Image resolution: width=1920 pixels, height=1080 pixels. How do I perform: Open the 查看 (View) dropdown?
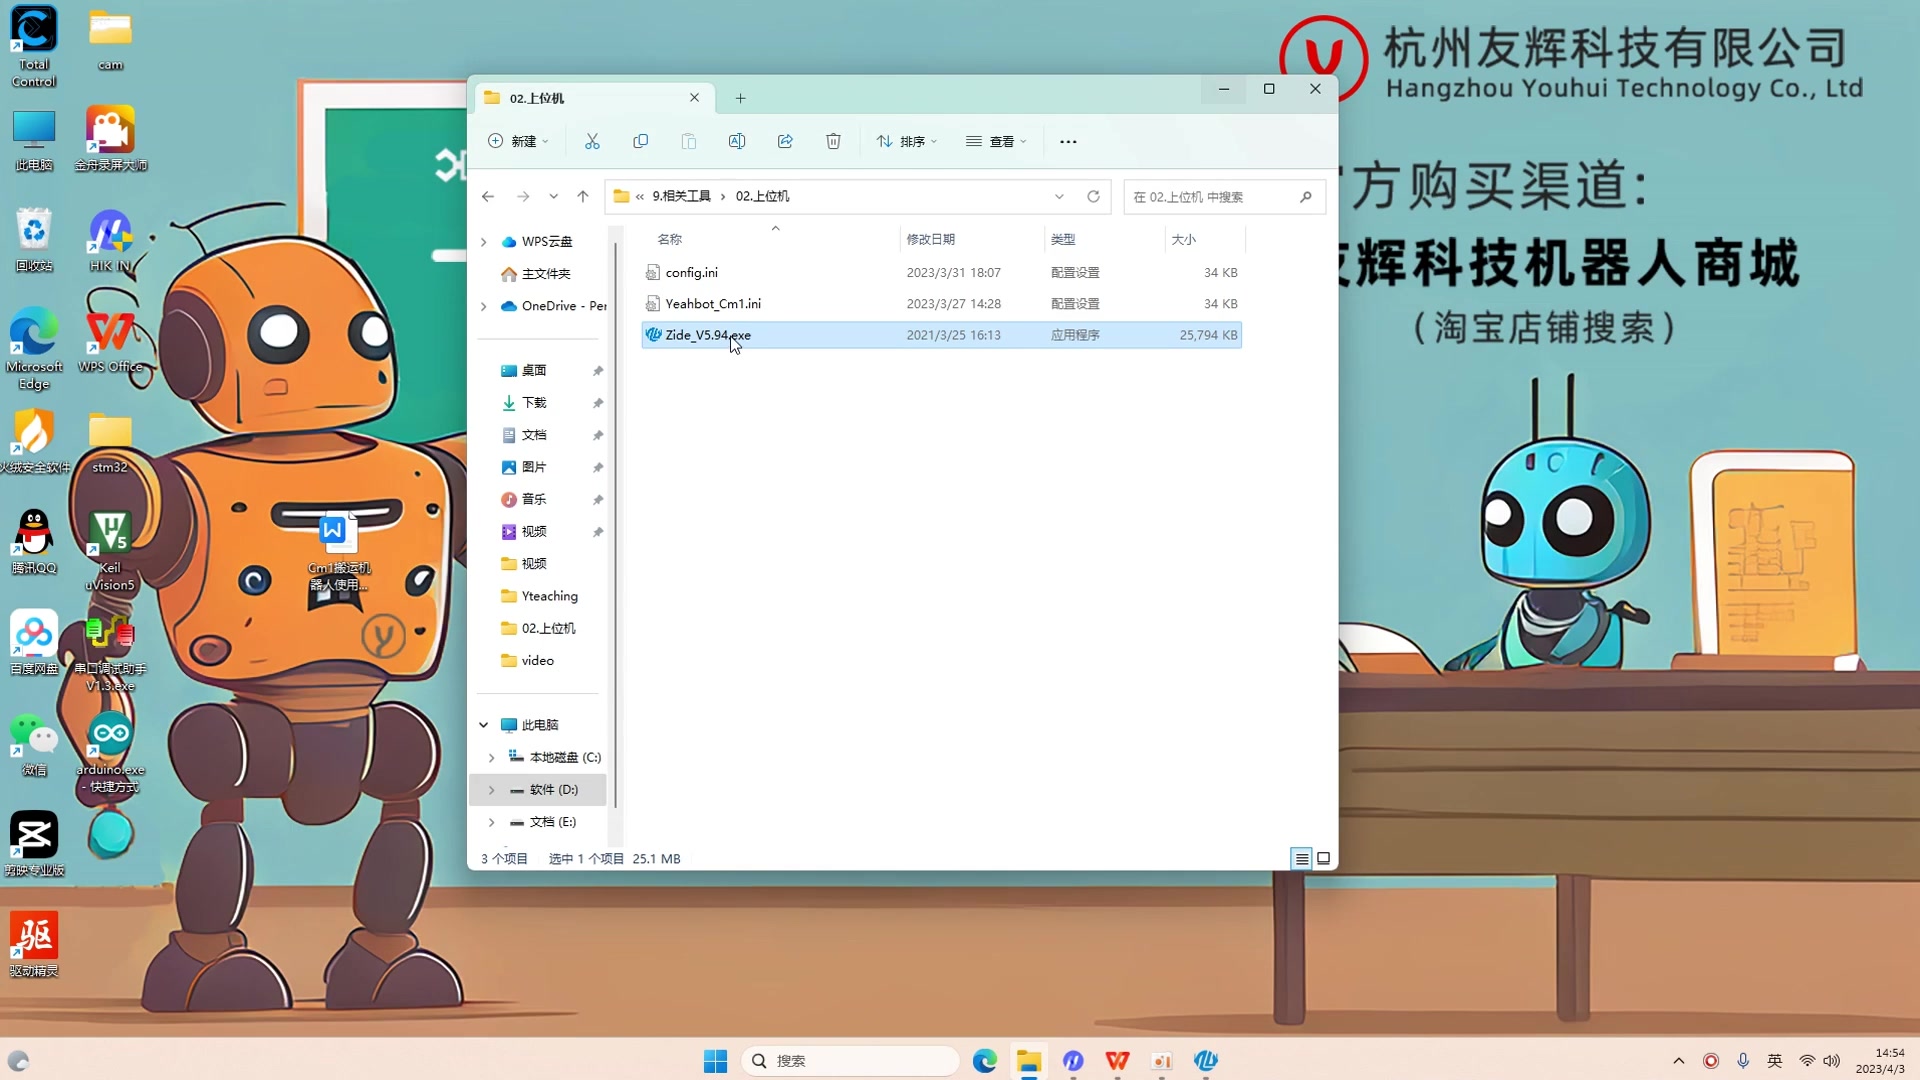point(996,141)
